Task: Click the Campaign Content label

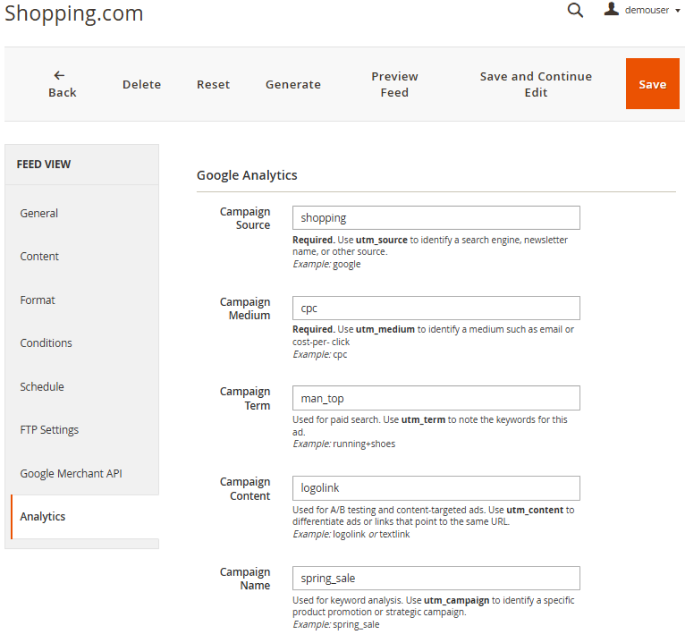Action: click(x=245, y=489)
